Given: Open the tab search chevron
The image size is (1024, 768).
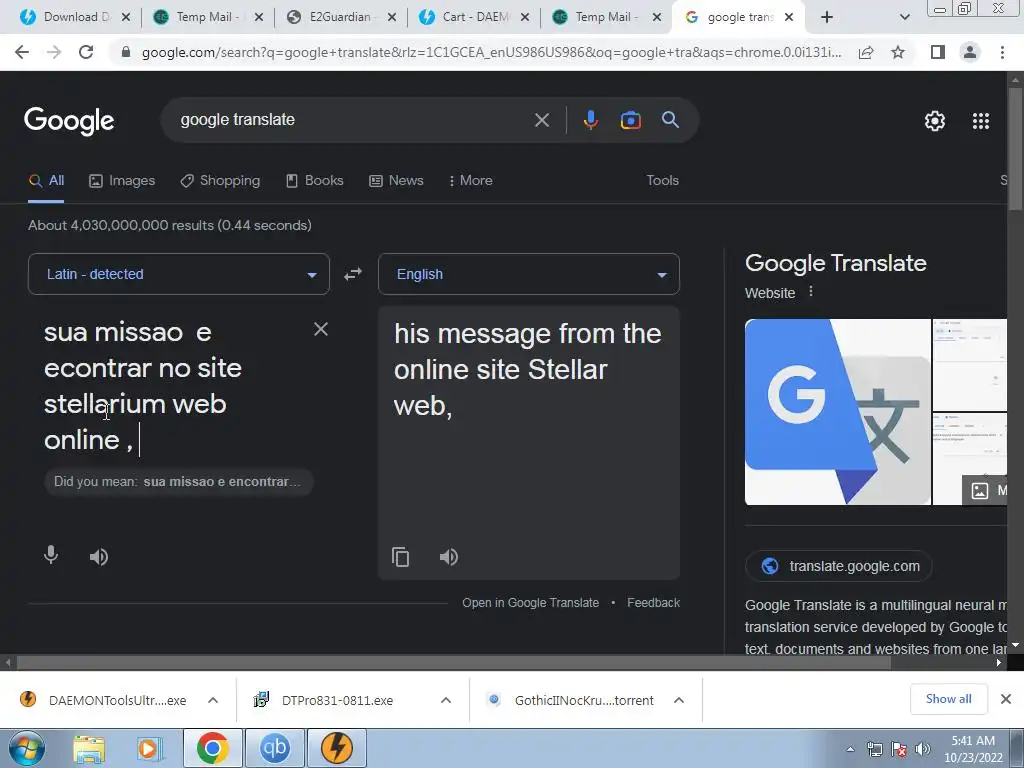Looking at the screenshot, I should (904, 18).
